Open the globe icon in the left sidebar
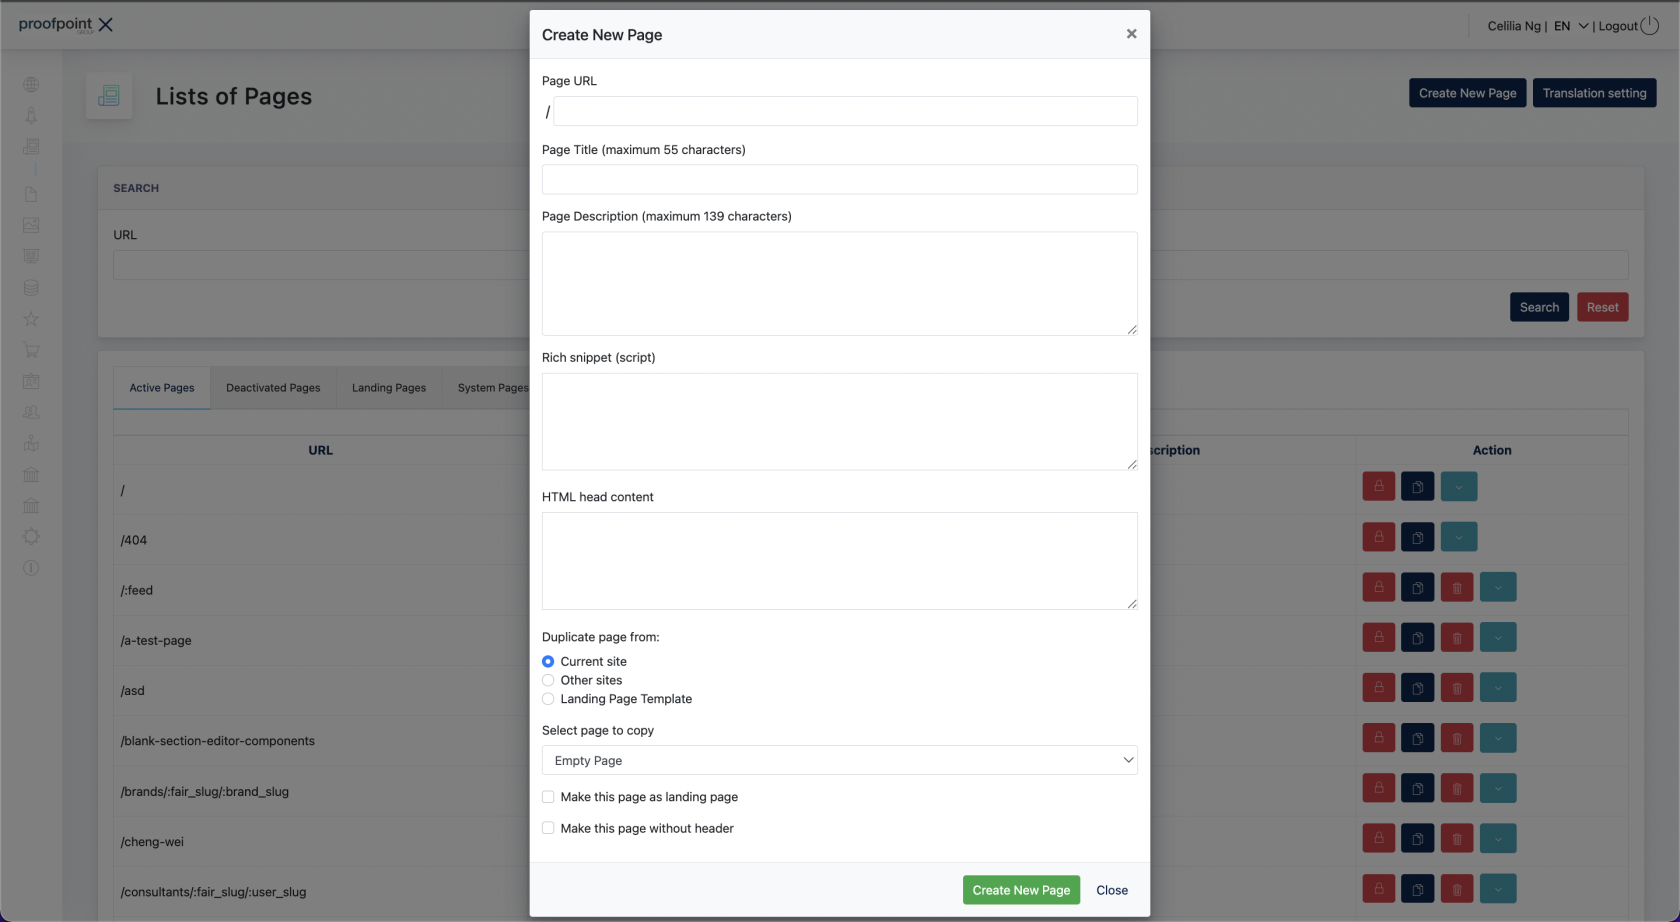1680x922 pixels. click(x=31, y=85)
